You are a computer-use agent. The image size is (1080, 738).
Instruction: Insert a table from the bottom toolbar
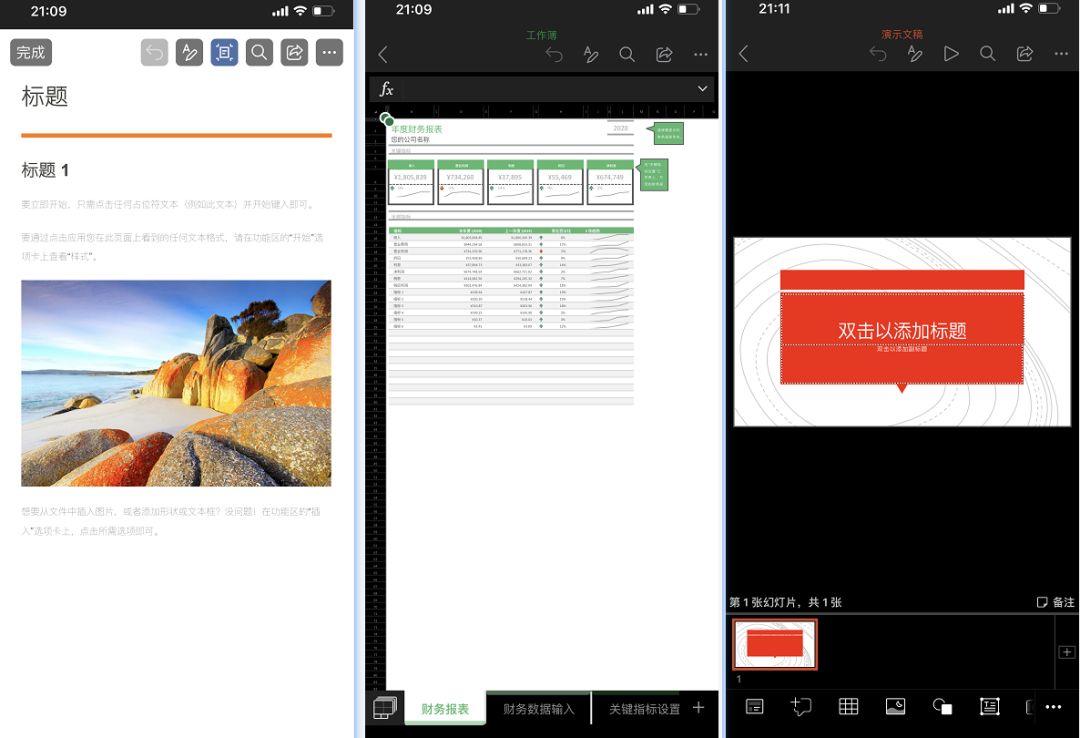[848, 706]
